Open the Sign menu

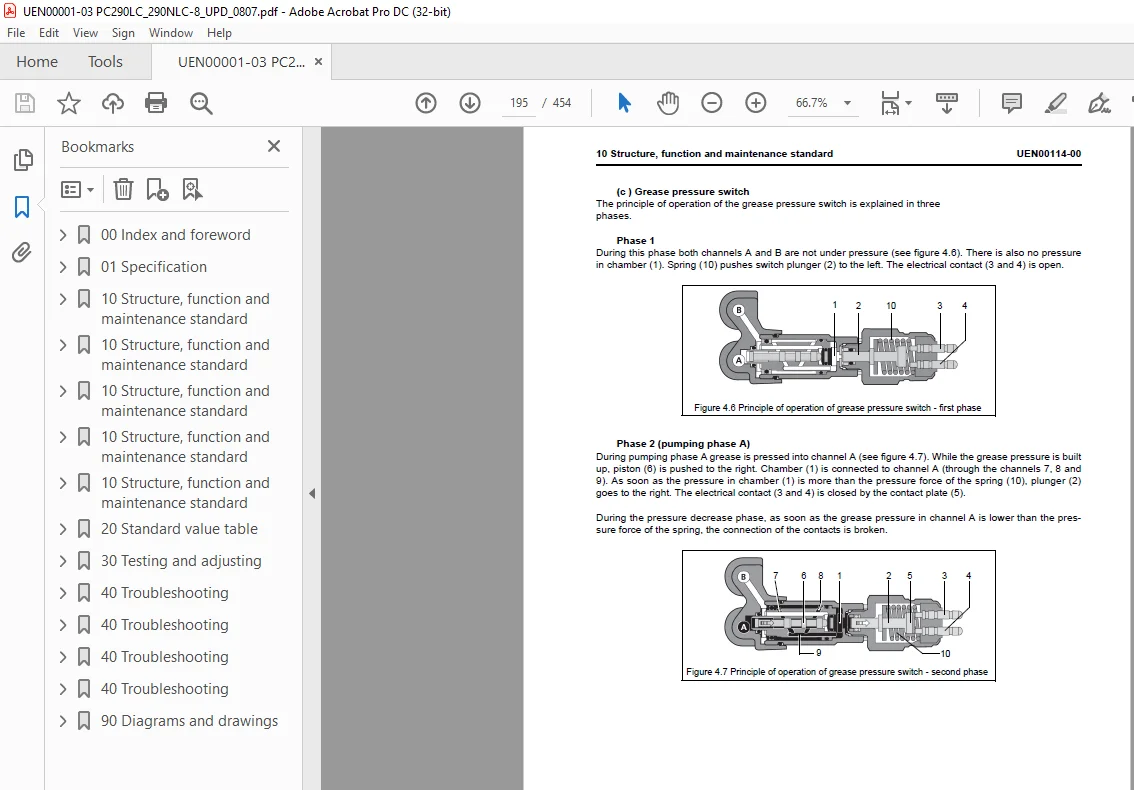123,33
